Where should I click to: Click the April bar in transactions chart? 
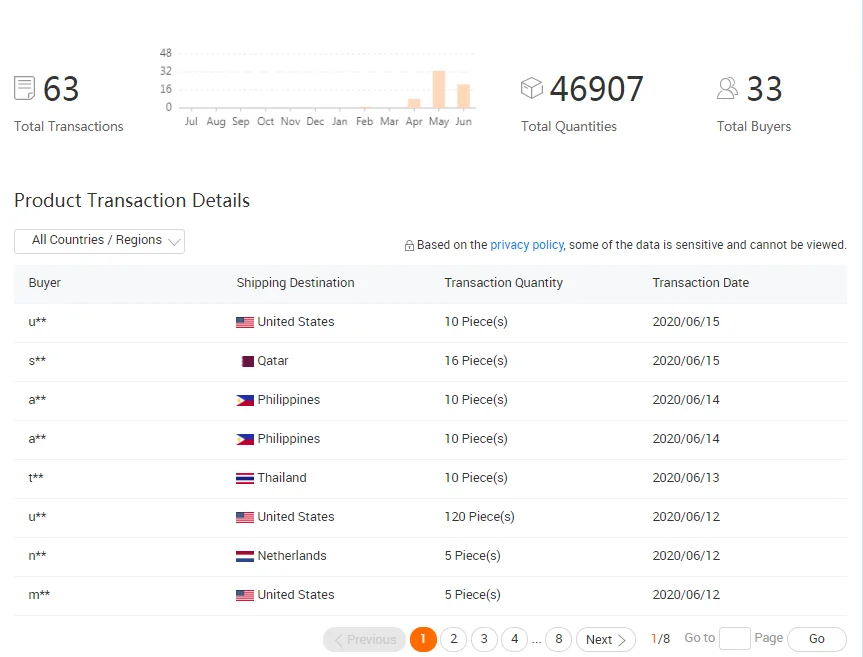click(x=414, y=103)
